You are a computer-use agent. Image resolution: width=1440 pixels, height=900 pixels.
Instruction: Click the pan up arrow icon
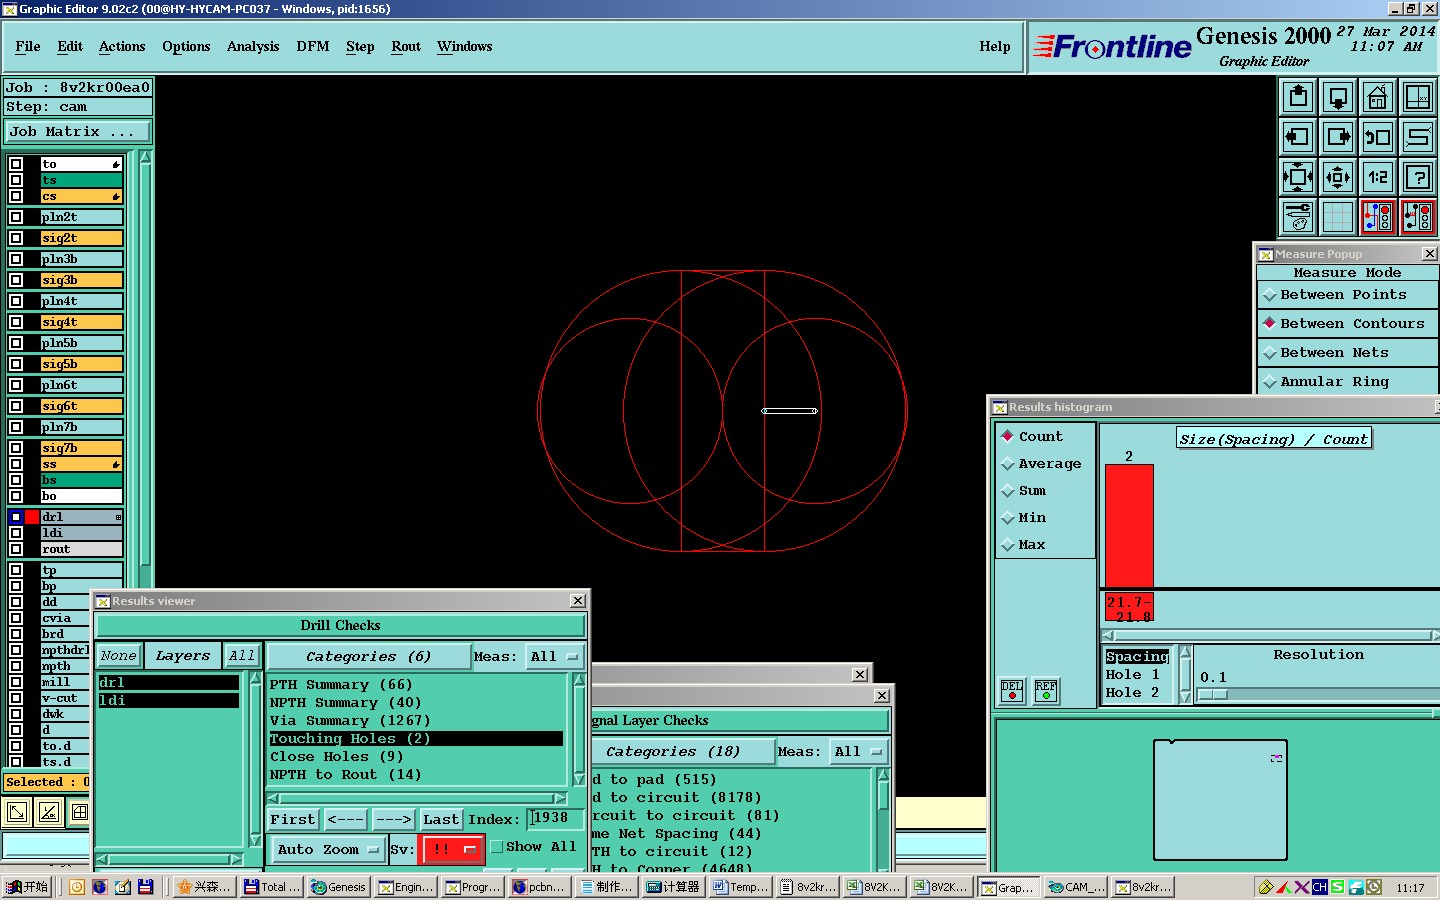[x=1298, y=97]
